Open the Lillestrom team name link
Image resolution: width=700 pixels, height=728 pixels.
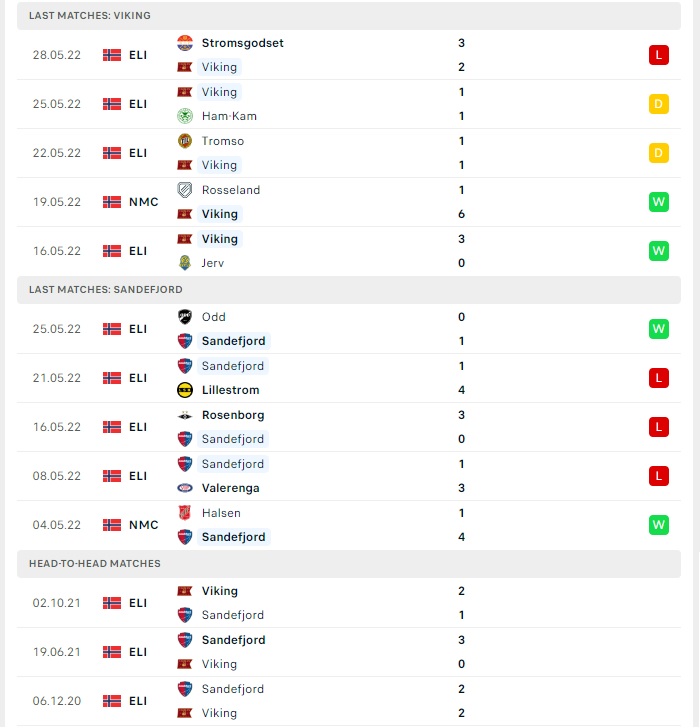click(x=230, y=390)
